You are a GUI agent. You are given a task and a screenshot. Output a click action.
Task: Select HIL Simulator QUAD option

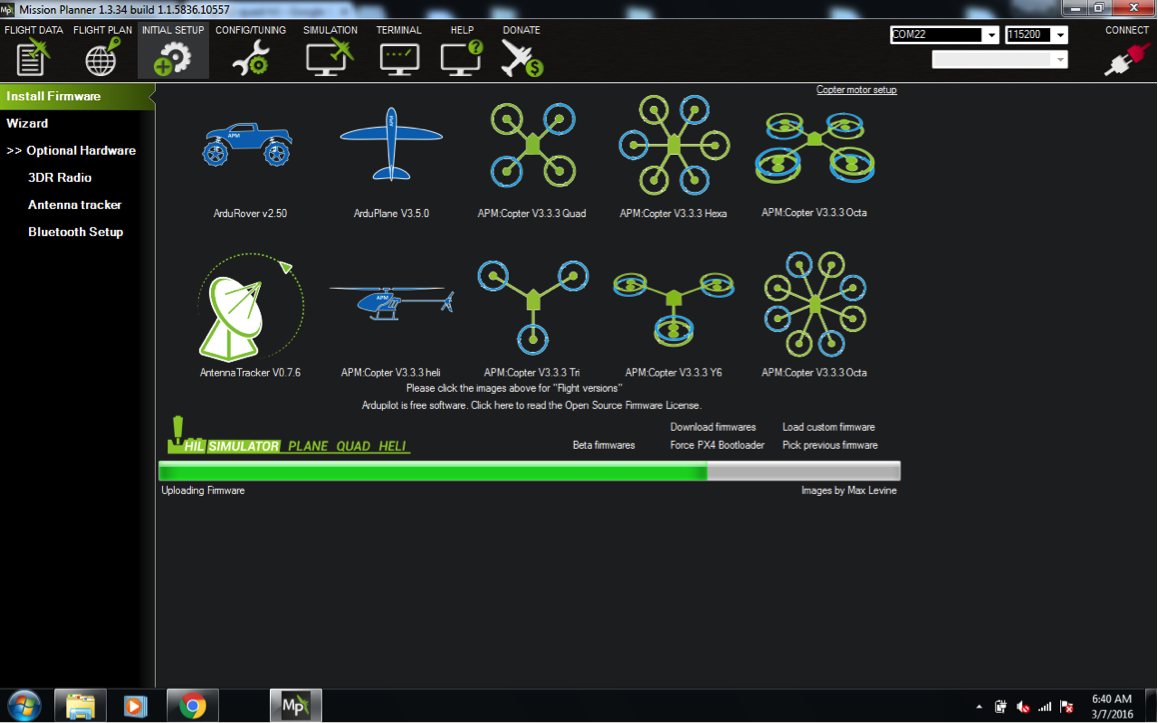(x=353, y=446)
